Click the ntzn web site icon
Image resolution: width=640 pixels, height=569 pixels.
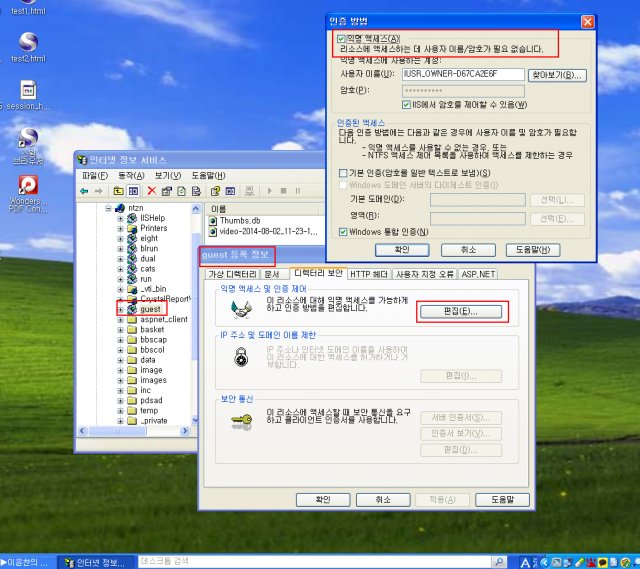click(x=120, y=208)
